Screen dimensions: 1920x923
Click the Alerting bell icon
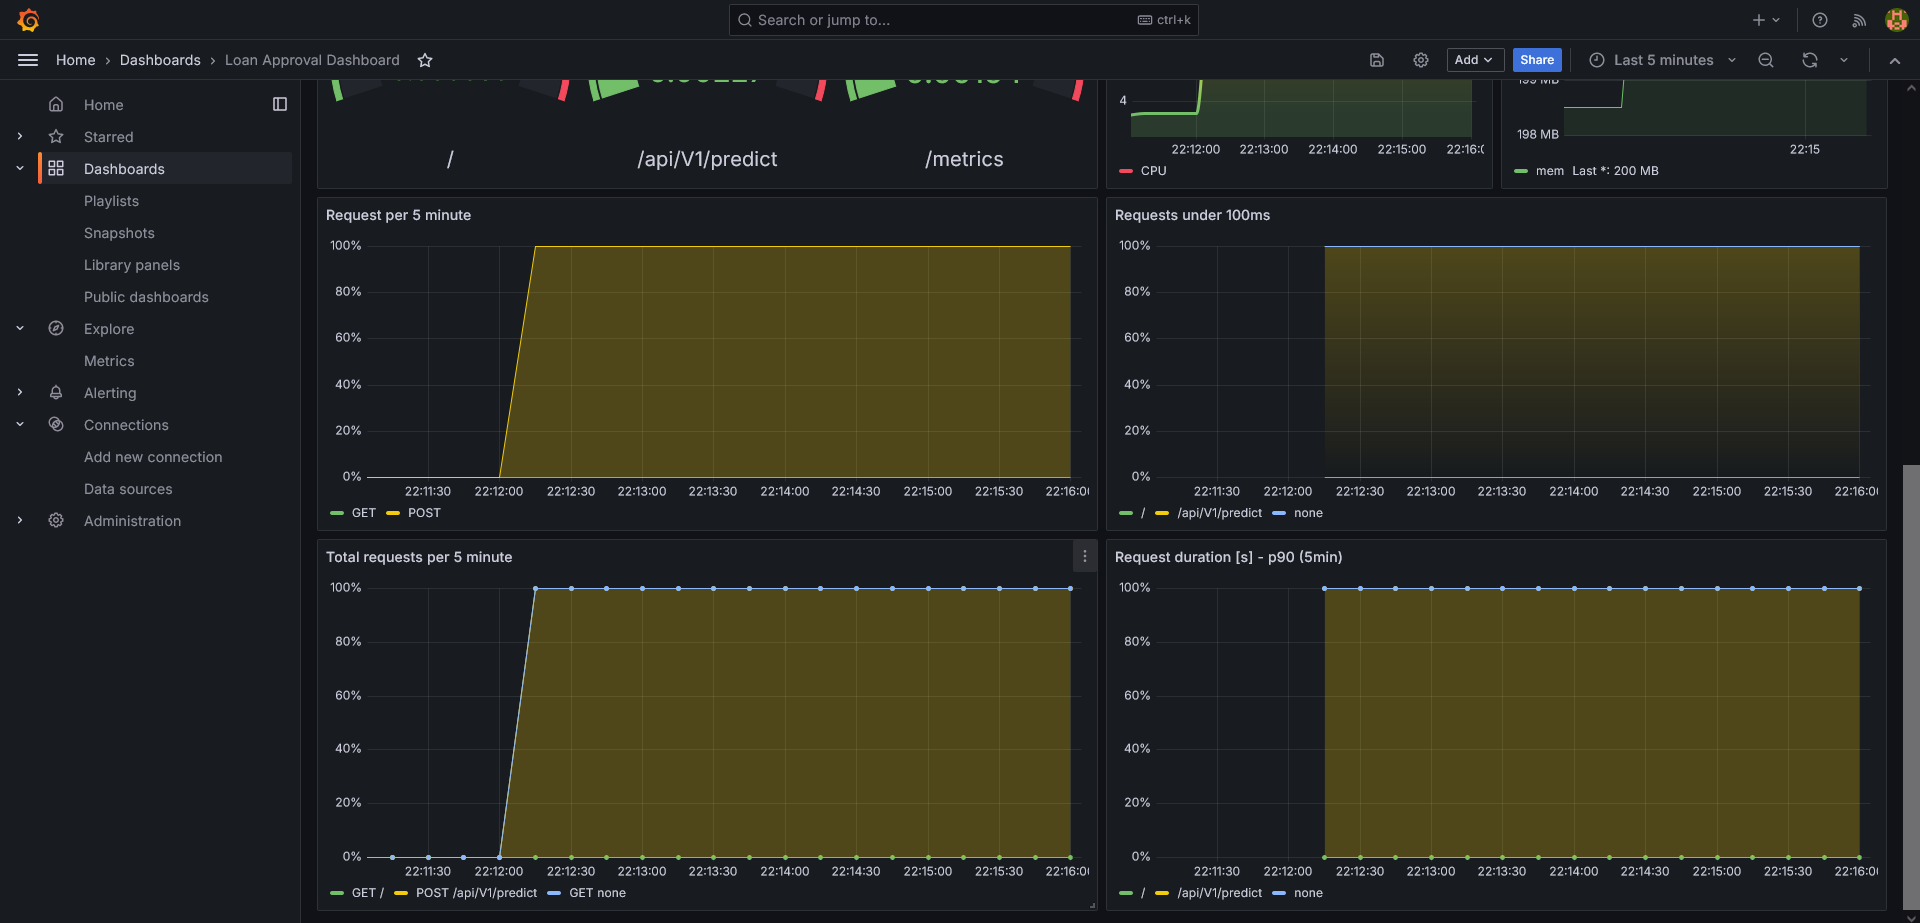tap(56, 393)
